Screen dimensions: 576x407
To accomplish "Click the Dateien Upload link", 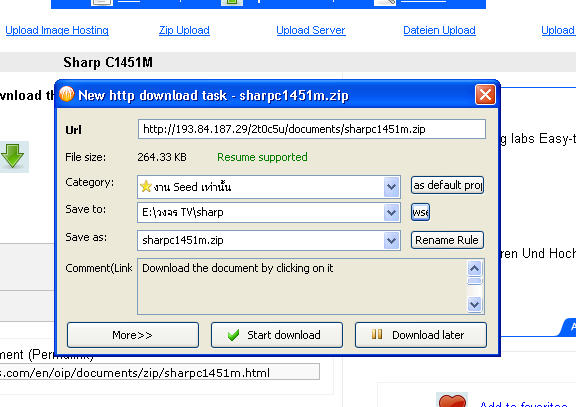I will (439, 30).
